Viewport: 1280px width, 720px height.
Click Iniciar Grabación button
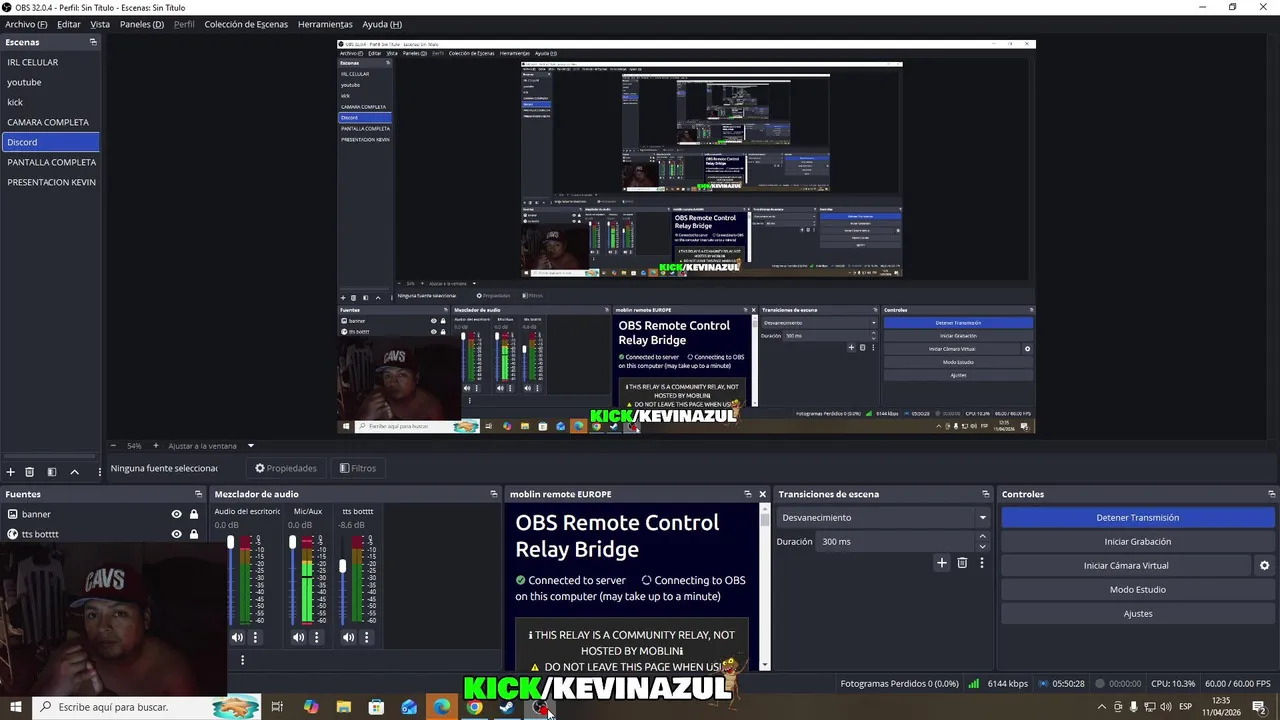[x=1138, y=541]
